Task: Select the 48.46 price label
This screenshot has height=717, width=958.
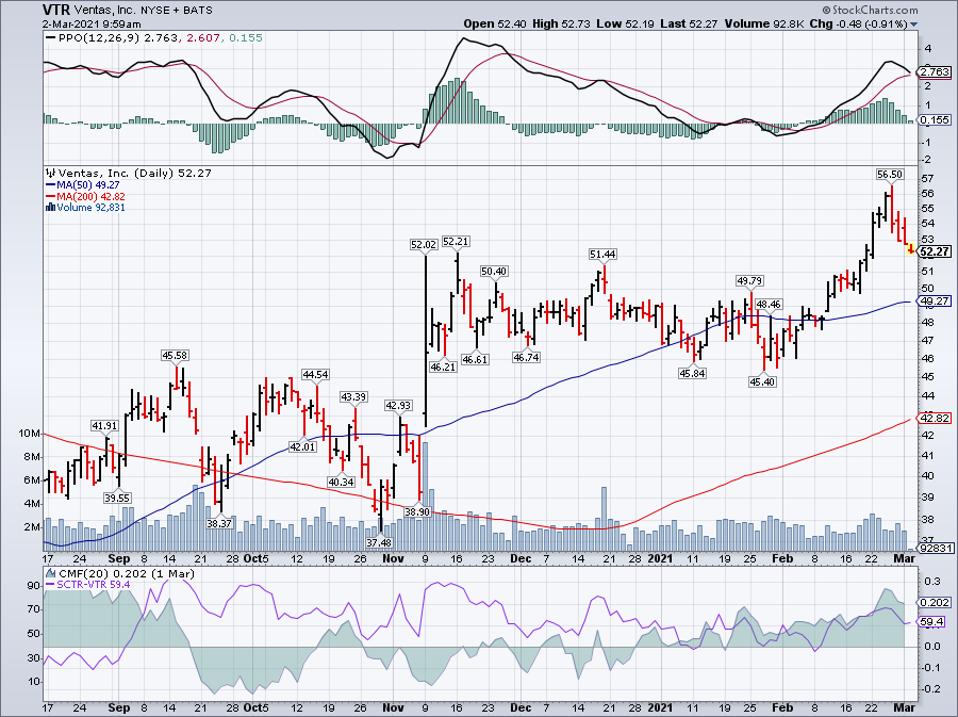Action: coord(768,304)
